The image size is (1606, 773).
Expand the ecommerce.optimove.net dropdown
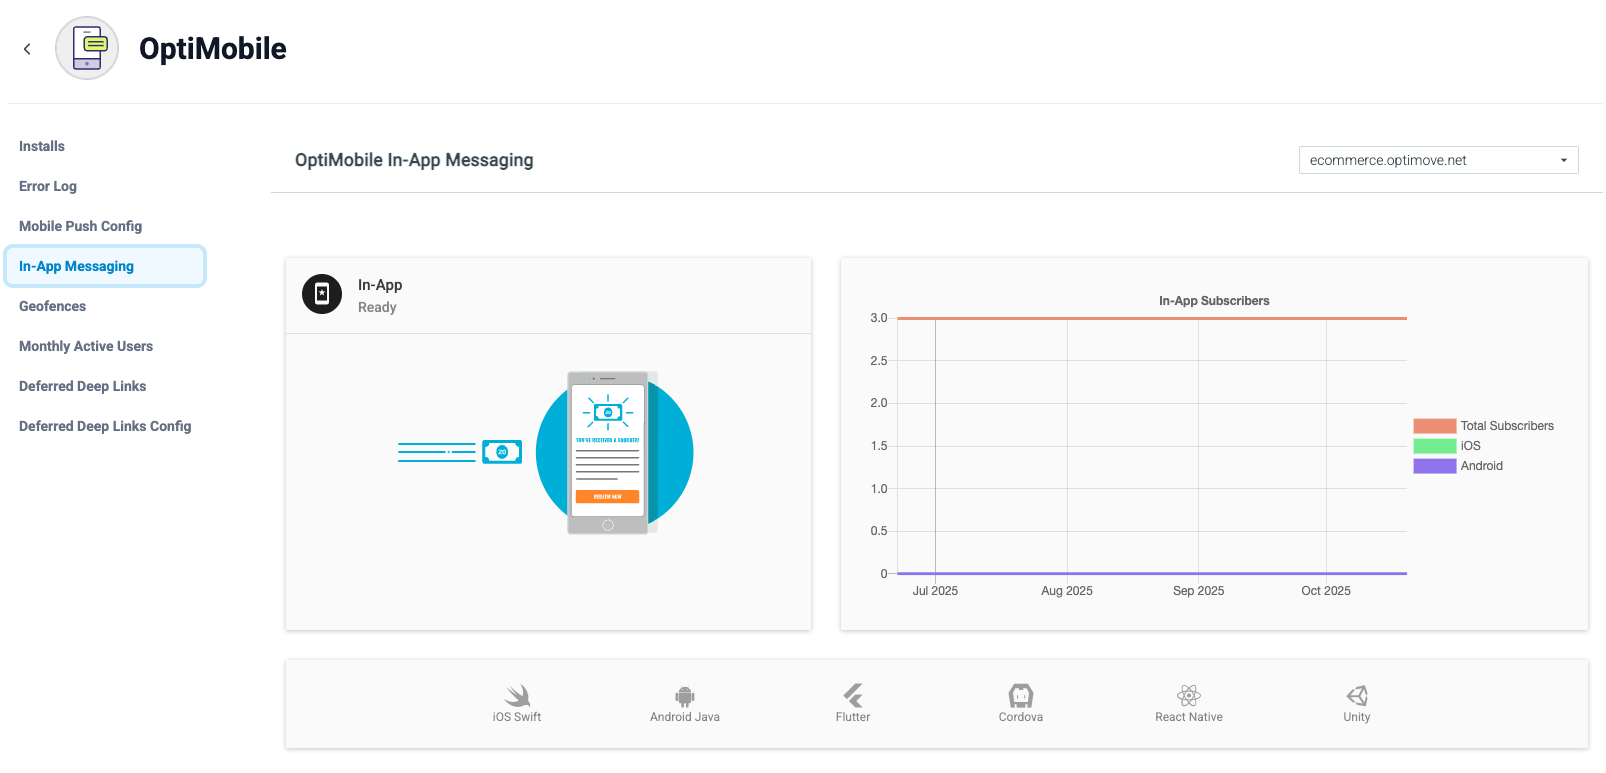(x=1438, y=160)
